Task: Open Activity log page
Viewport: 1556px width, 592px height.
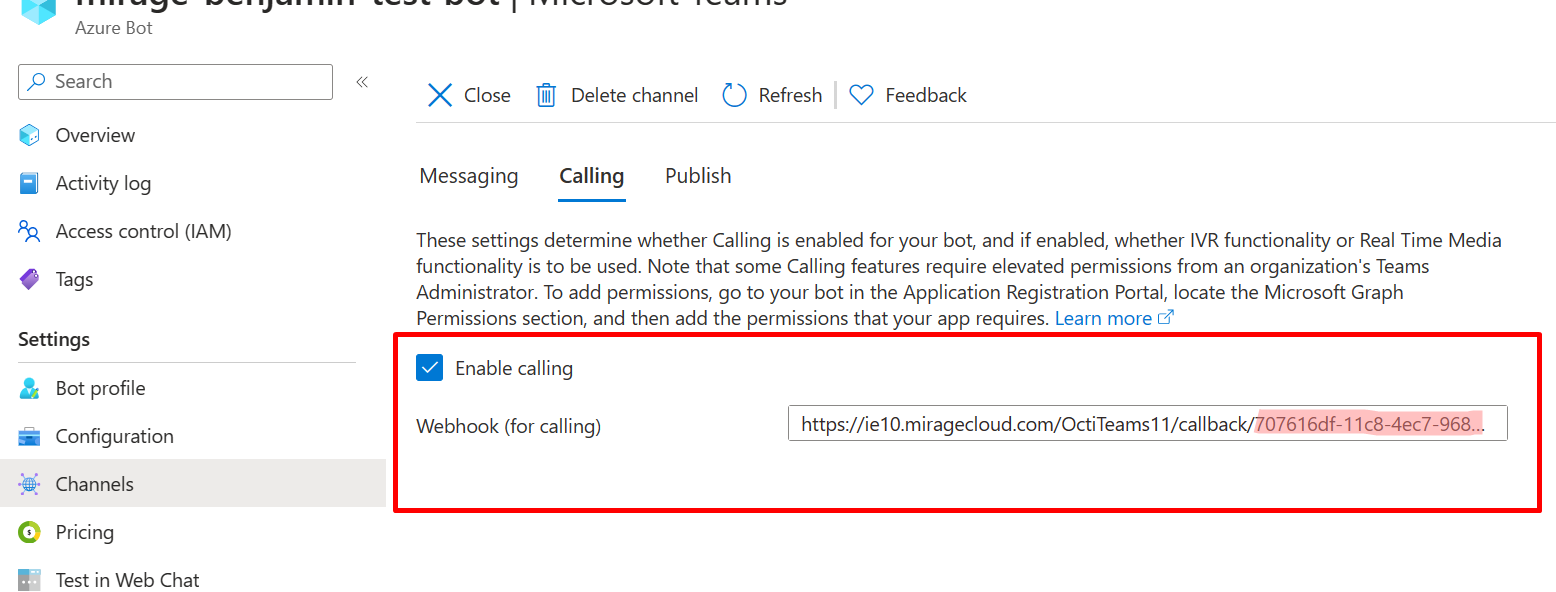Action: click(103, 183)
